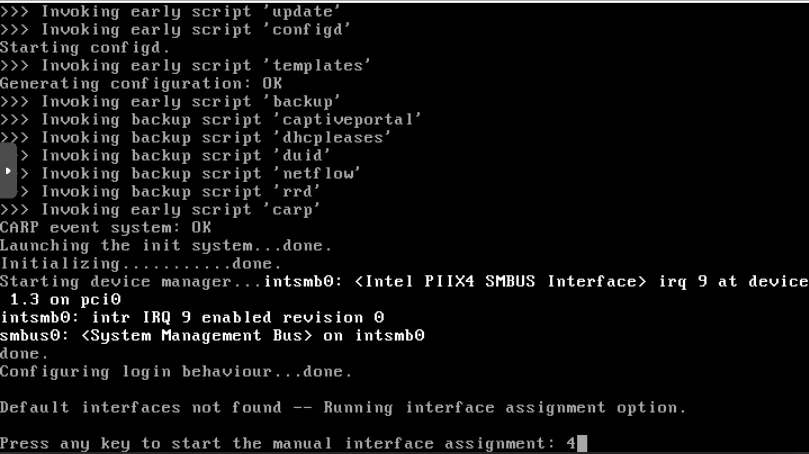Click the early script 'templates' line

[x=185, y=65]
